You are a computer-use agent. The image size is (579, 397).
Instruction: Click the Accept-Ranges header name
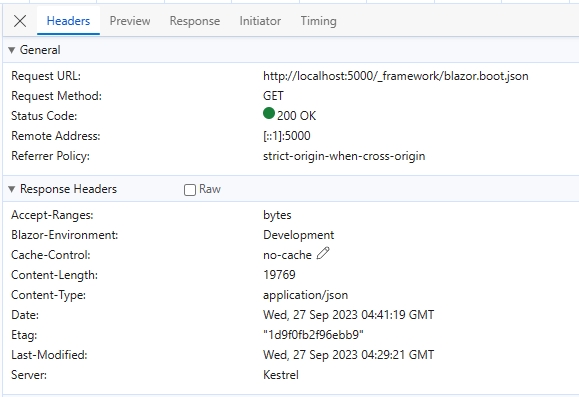pyautogui.click(x=52, y=215)
